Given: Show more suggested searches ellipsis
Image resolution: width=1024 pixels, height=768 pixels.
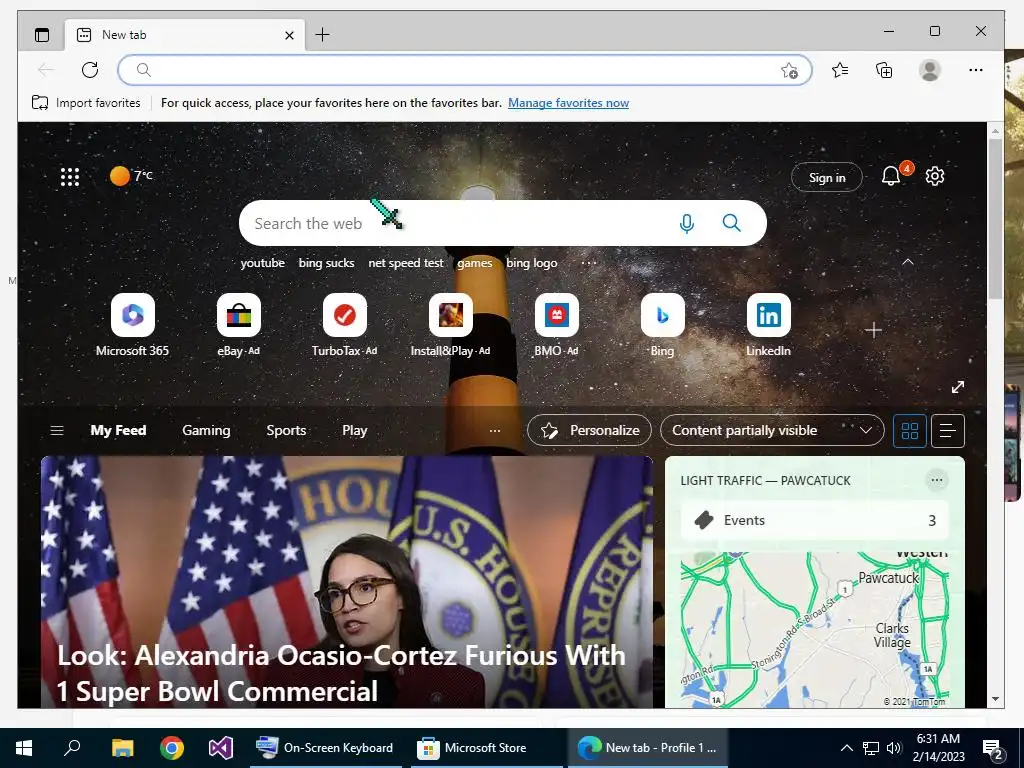Looking at the screenshot, I should tap(588, 263).
